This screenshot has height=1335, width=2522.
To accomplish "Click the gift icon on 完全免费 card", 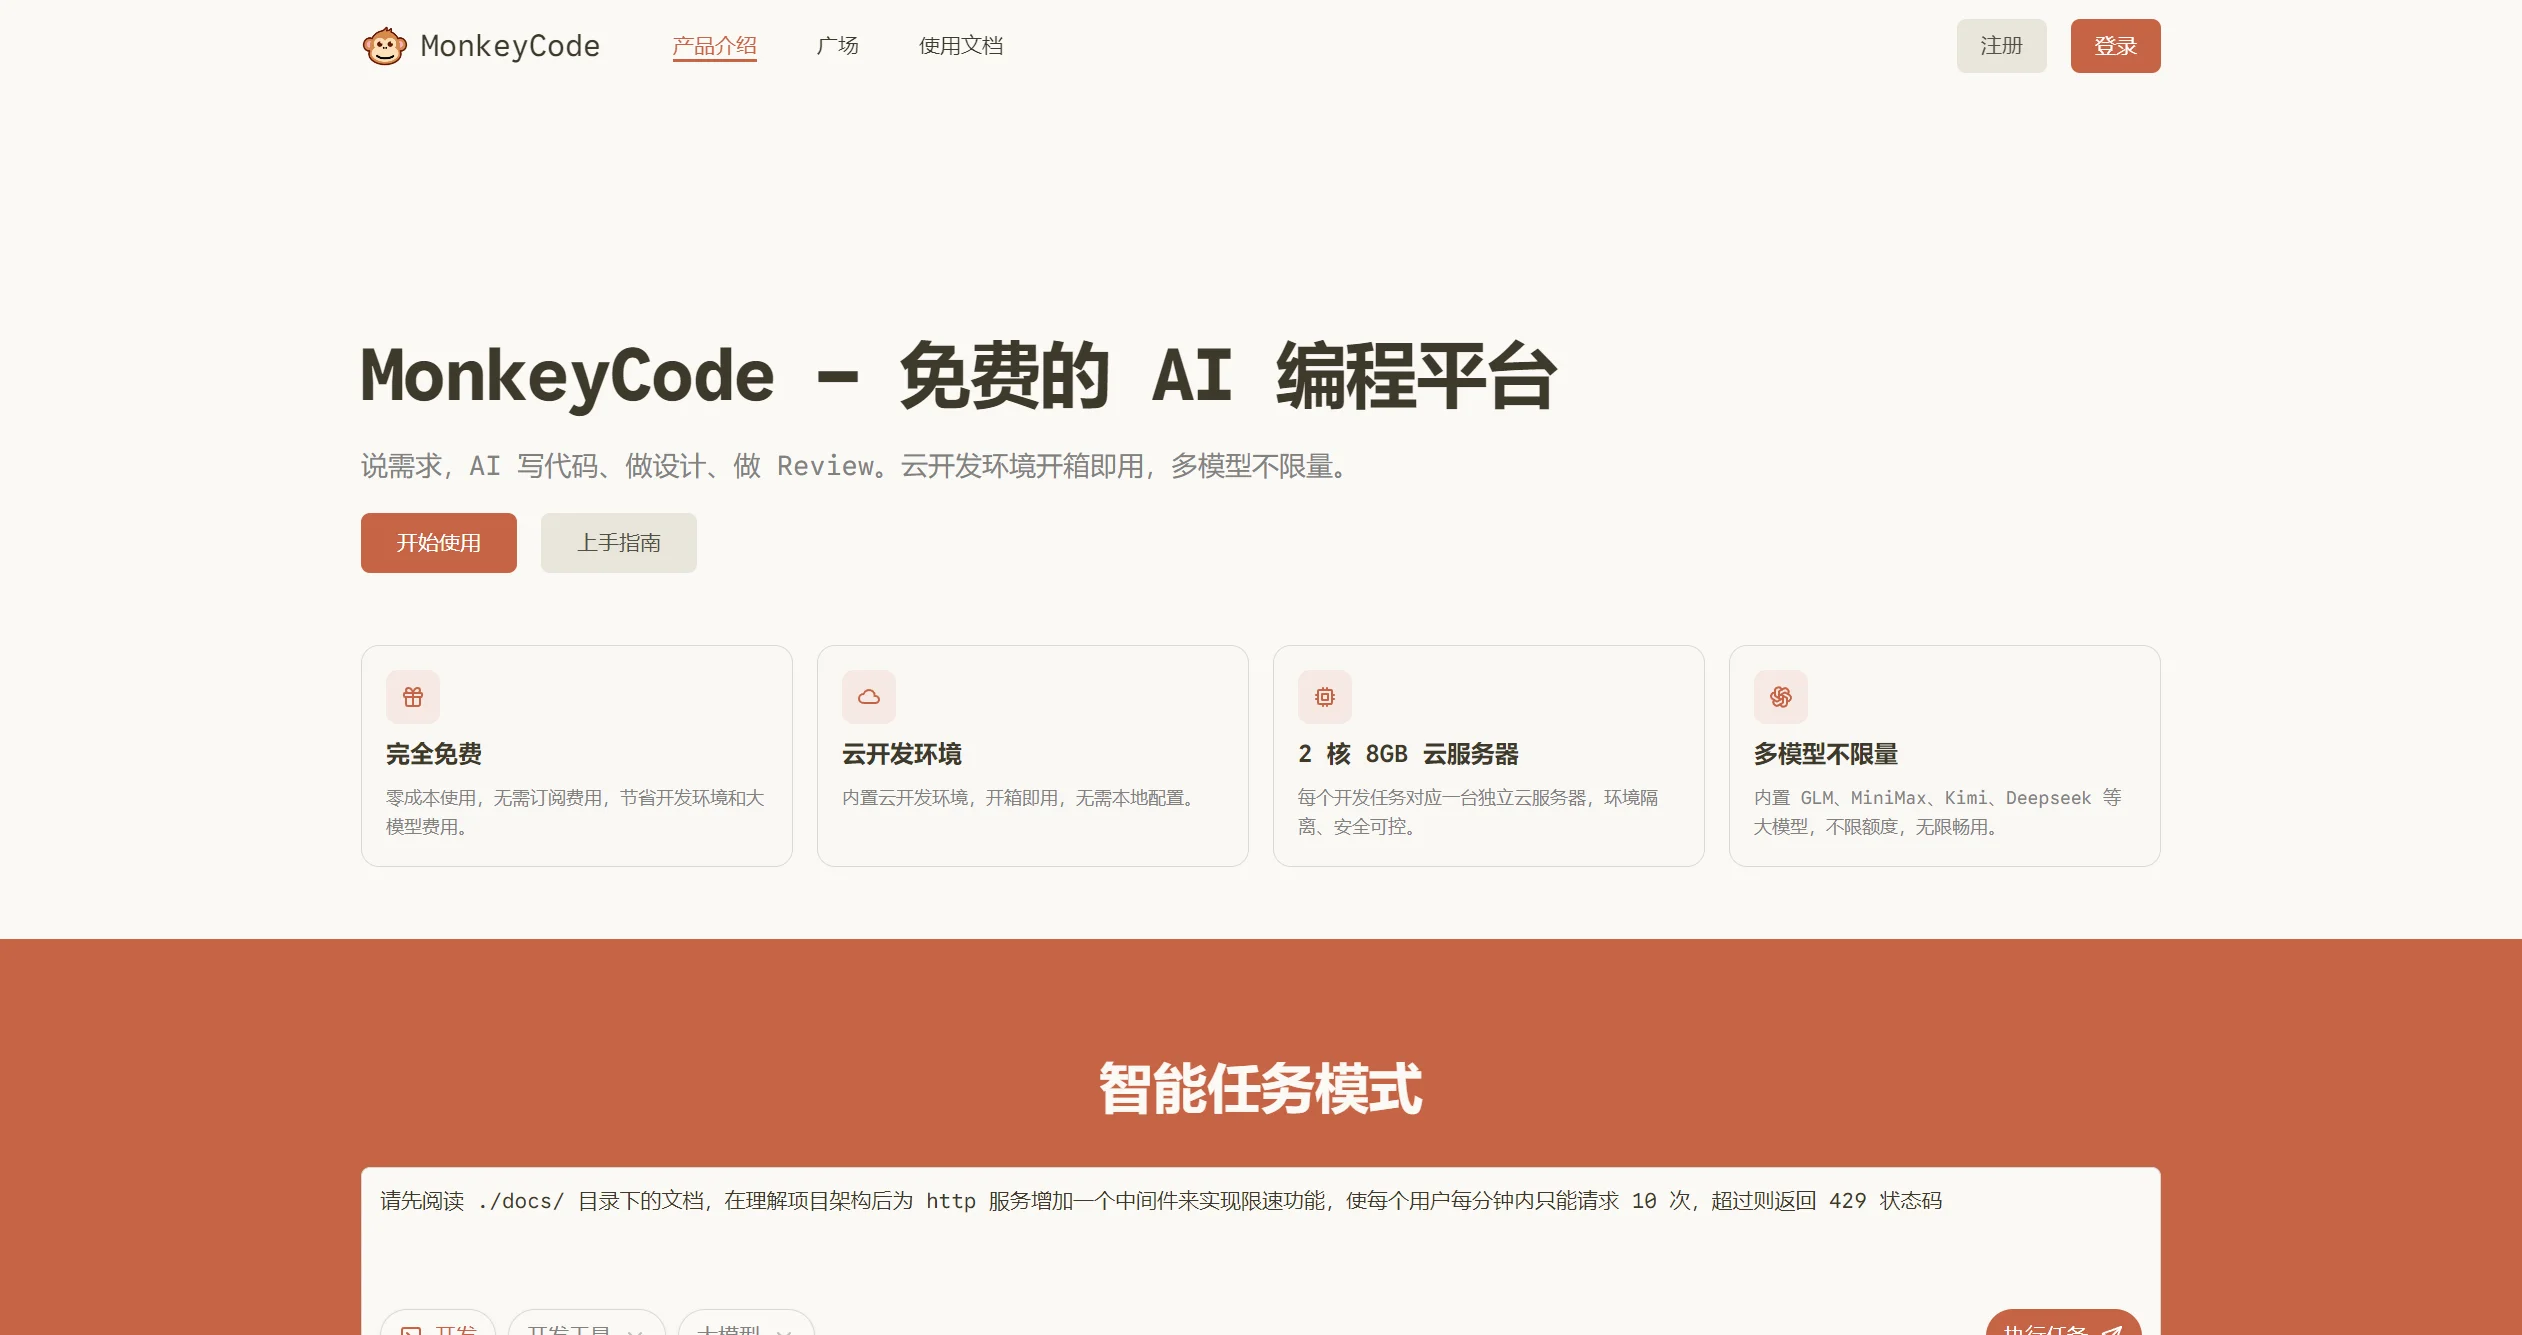I will [x=413, y=696].
